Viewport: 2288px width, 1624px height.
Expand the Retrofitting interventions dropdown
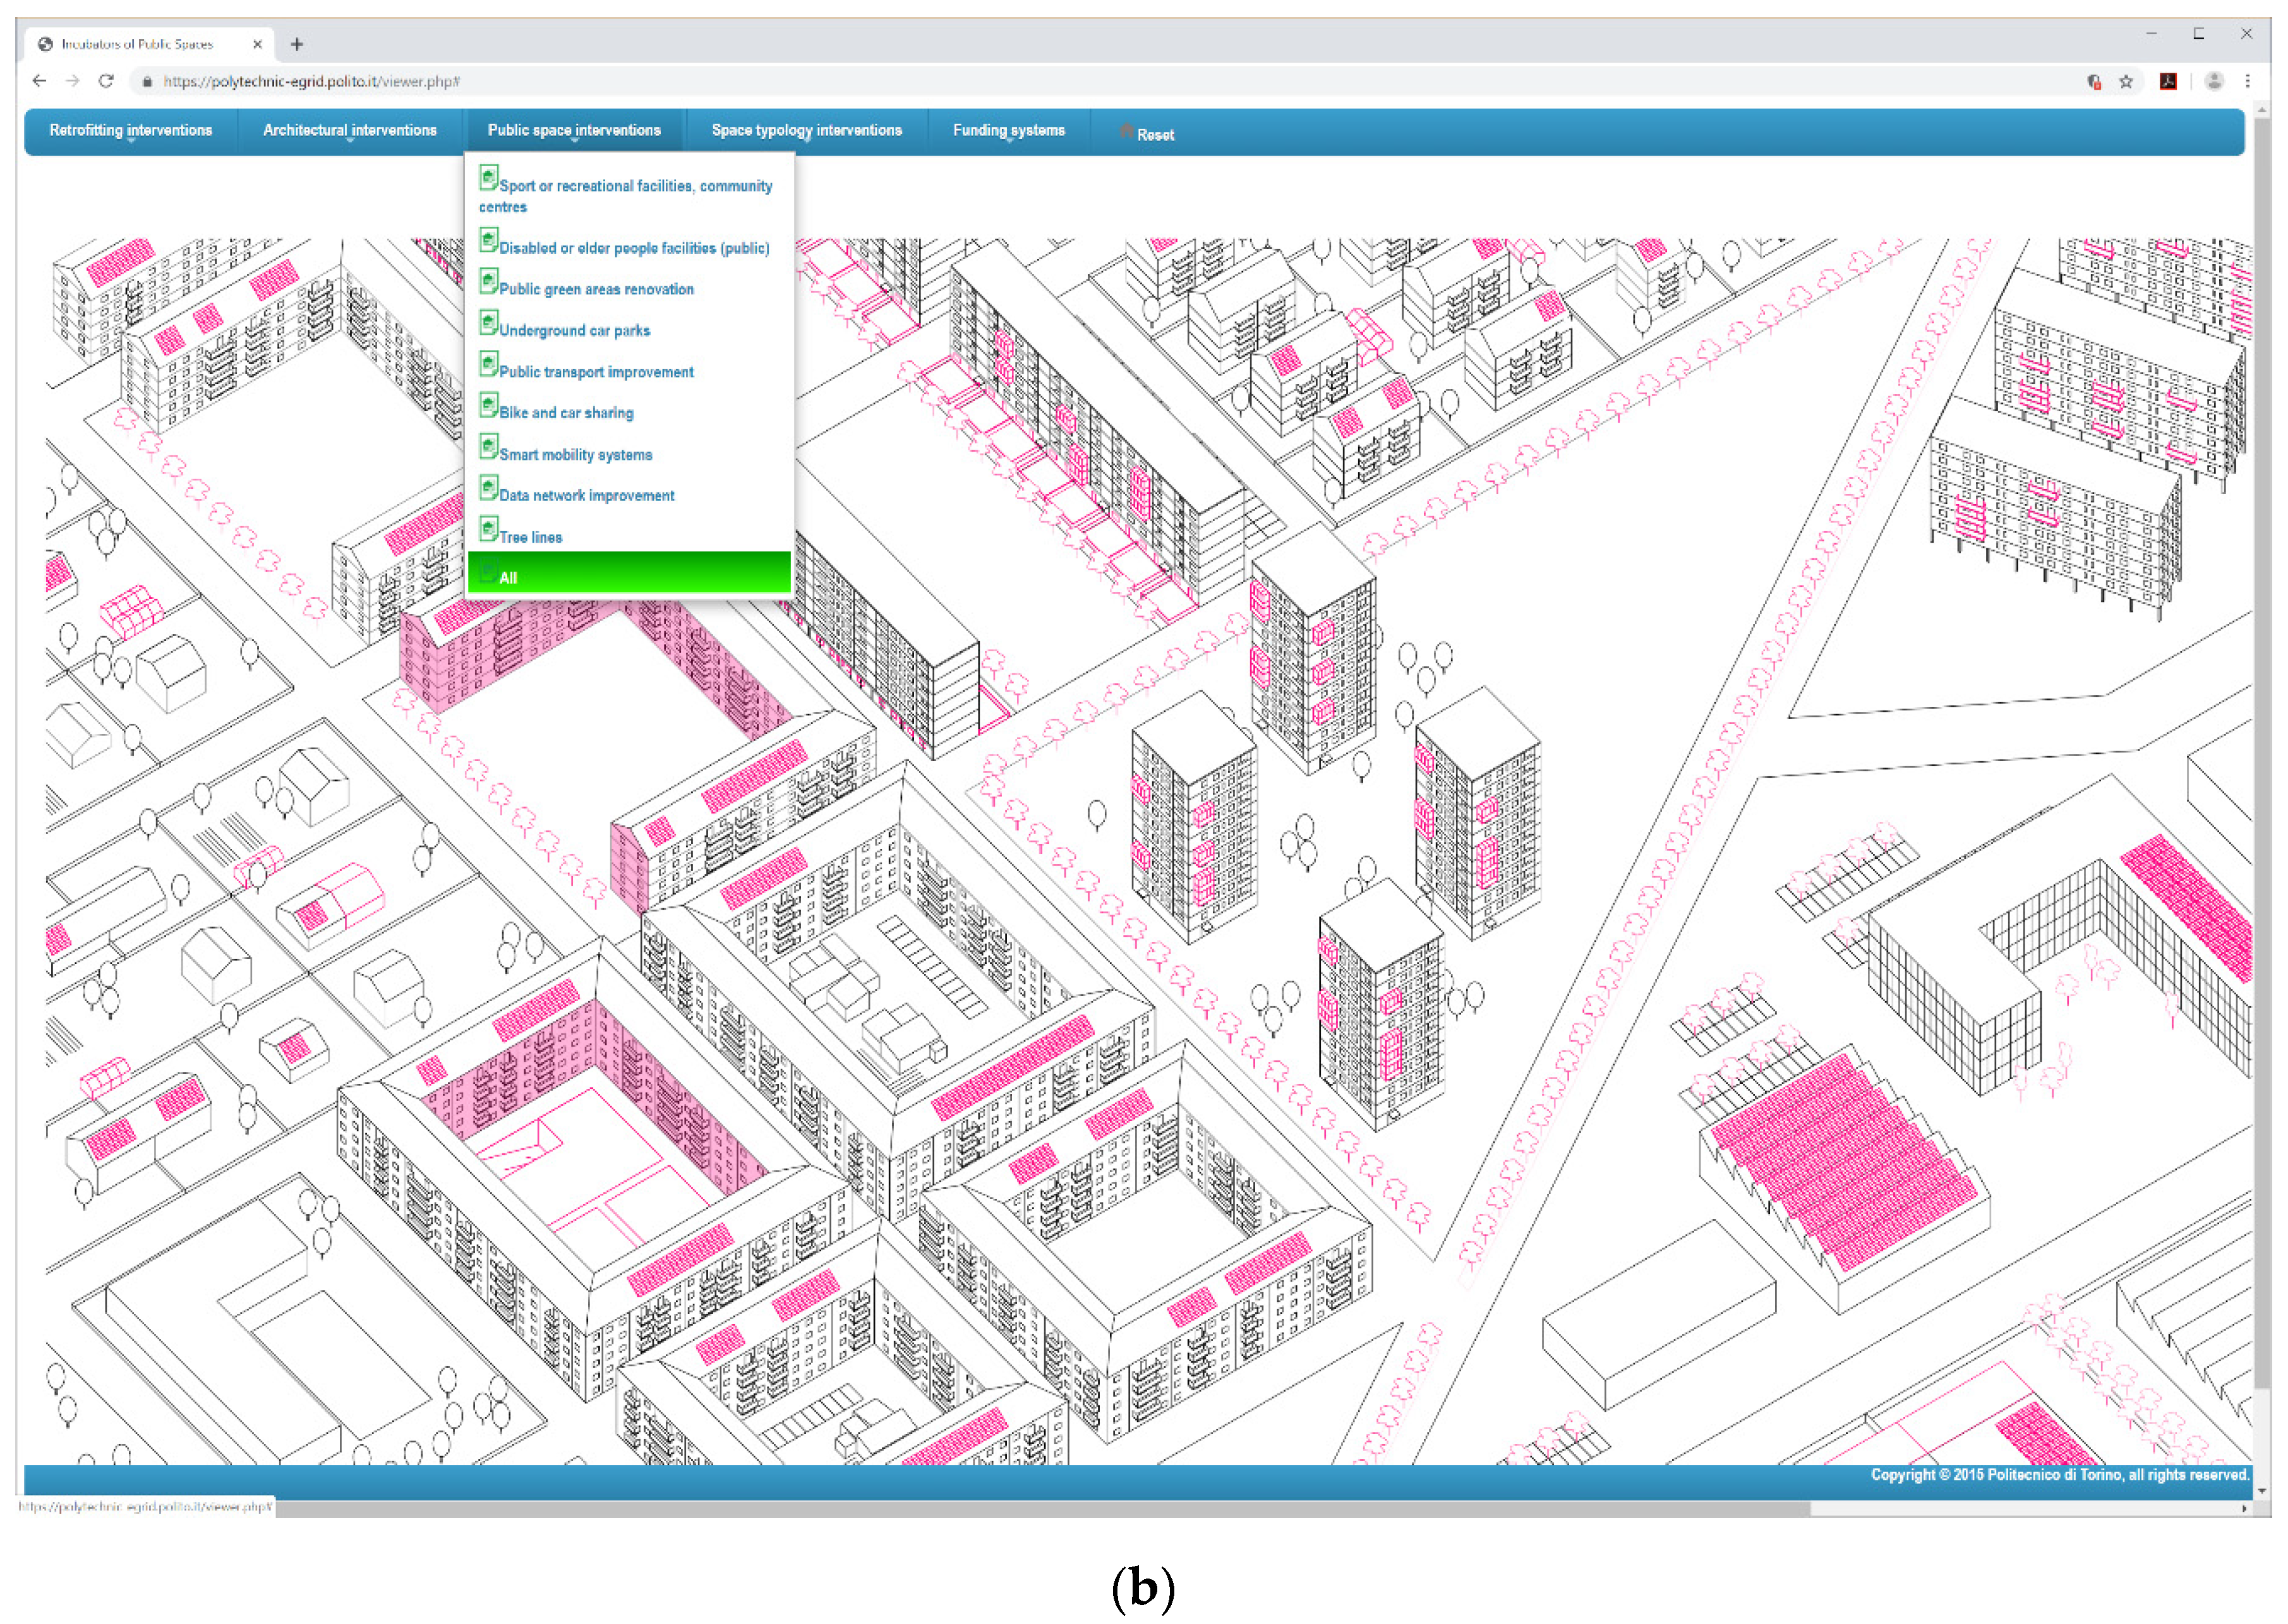[x=131, y=131]
